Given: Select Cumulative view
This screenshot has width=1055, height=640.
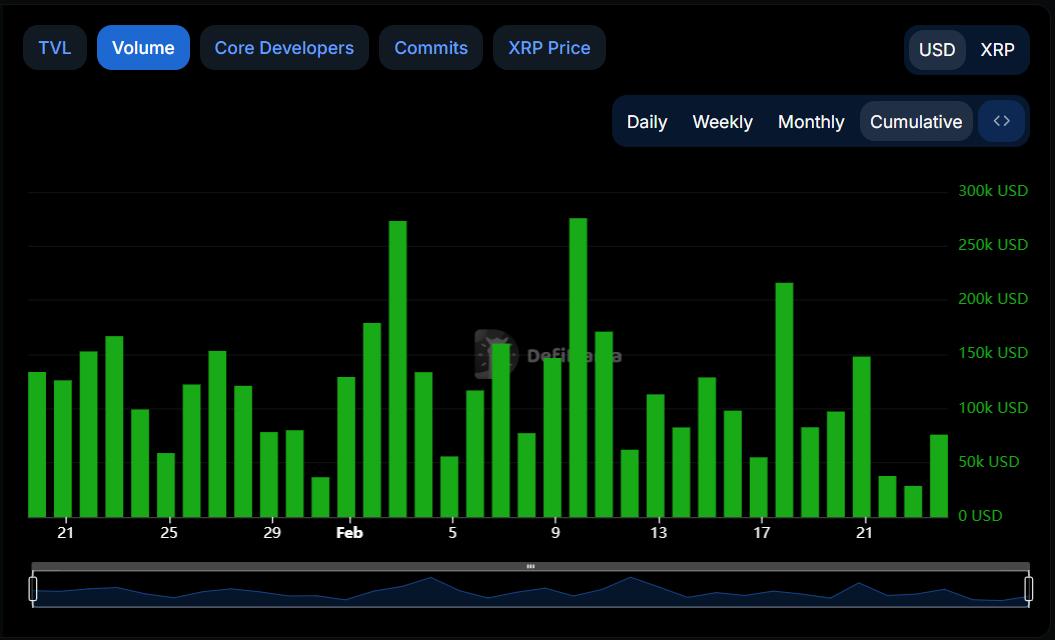Looking at the screenshot, I should pos(916,122).
